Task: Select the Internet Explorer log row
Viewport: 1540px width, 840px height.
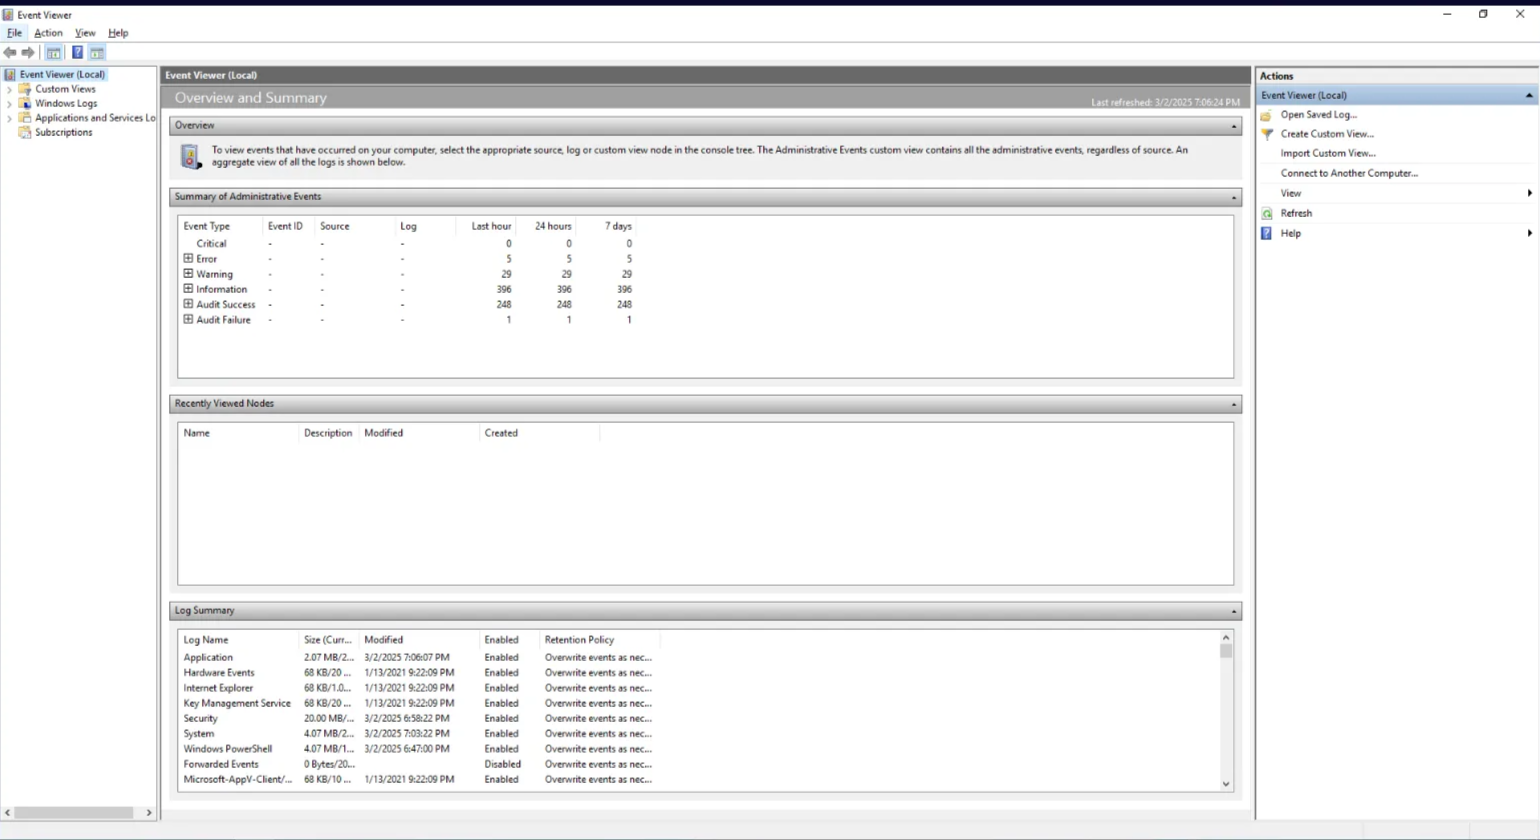Action: click(418, 688)
